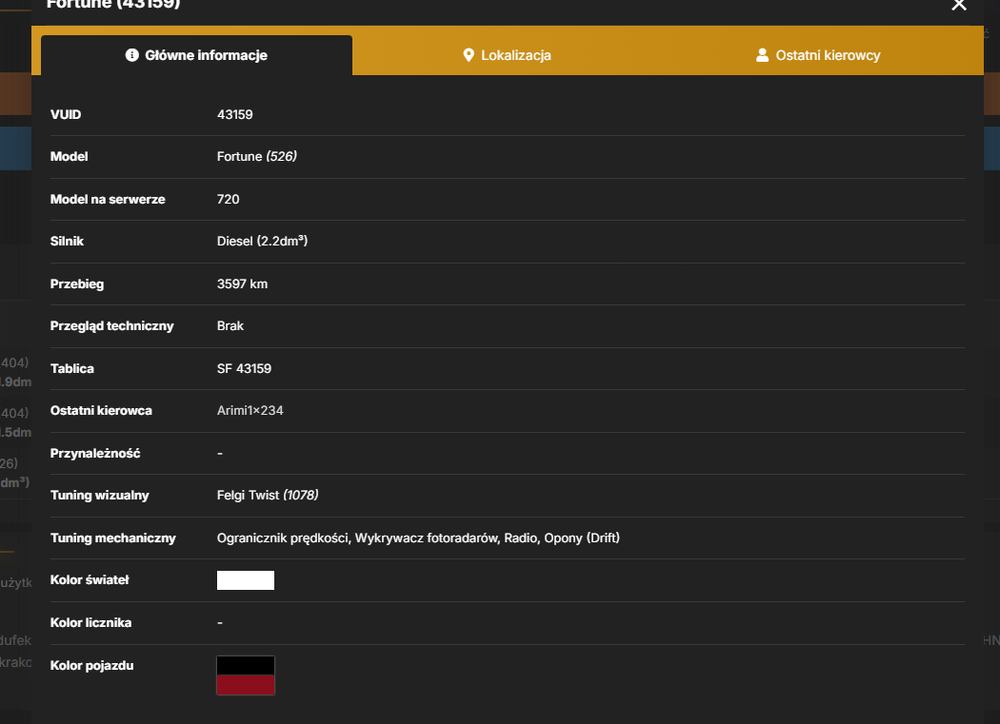1000x724 pixels.
Task: Click the Tuning mechaniczny parts list
Action: point(418,538)
